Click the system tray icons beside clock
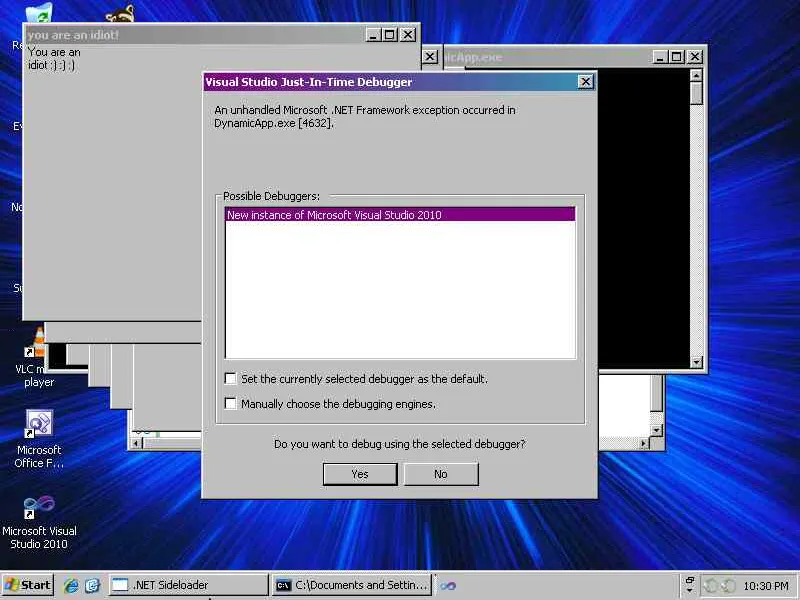Image resolution: width=800 pixels, height=600 pixels. point(719,586)
